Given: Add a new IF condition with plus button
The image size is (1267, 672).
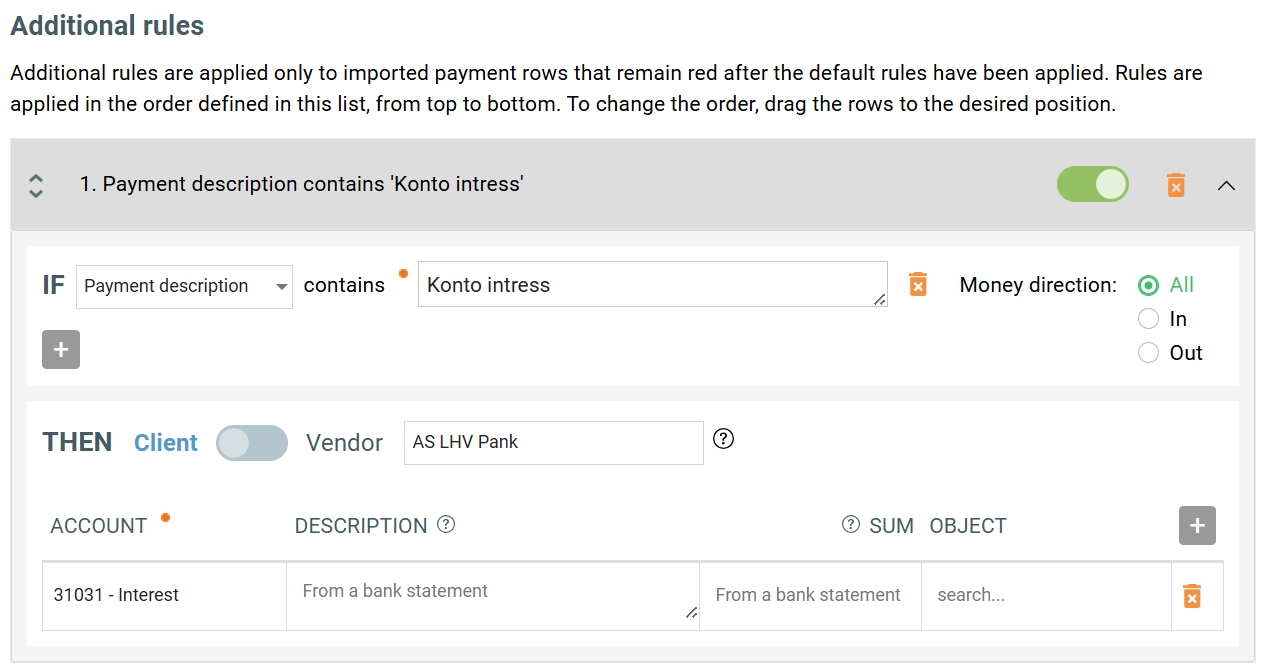Looking at the screenshot, I should (x=61, y=349).
